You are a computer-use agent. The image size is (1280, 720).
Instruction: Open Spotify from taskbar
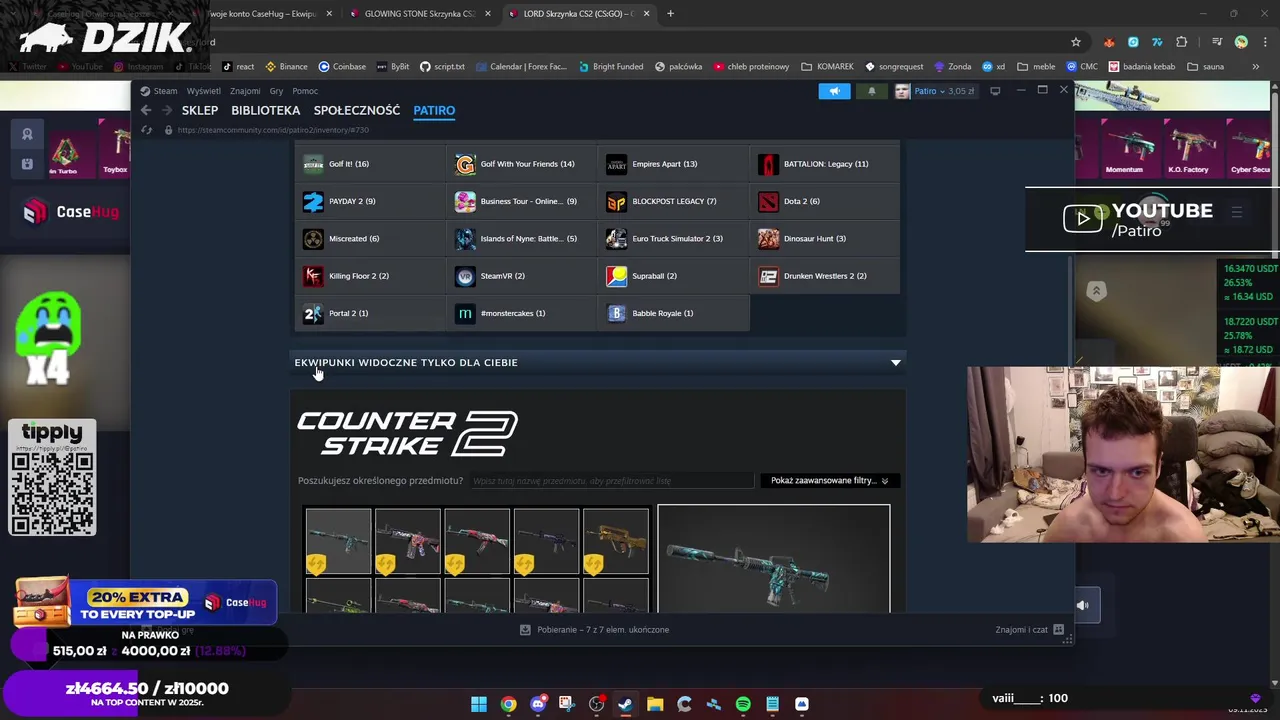[743, 704]
